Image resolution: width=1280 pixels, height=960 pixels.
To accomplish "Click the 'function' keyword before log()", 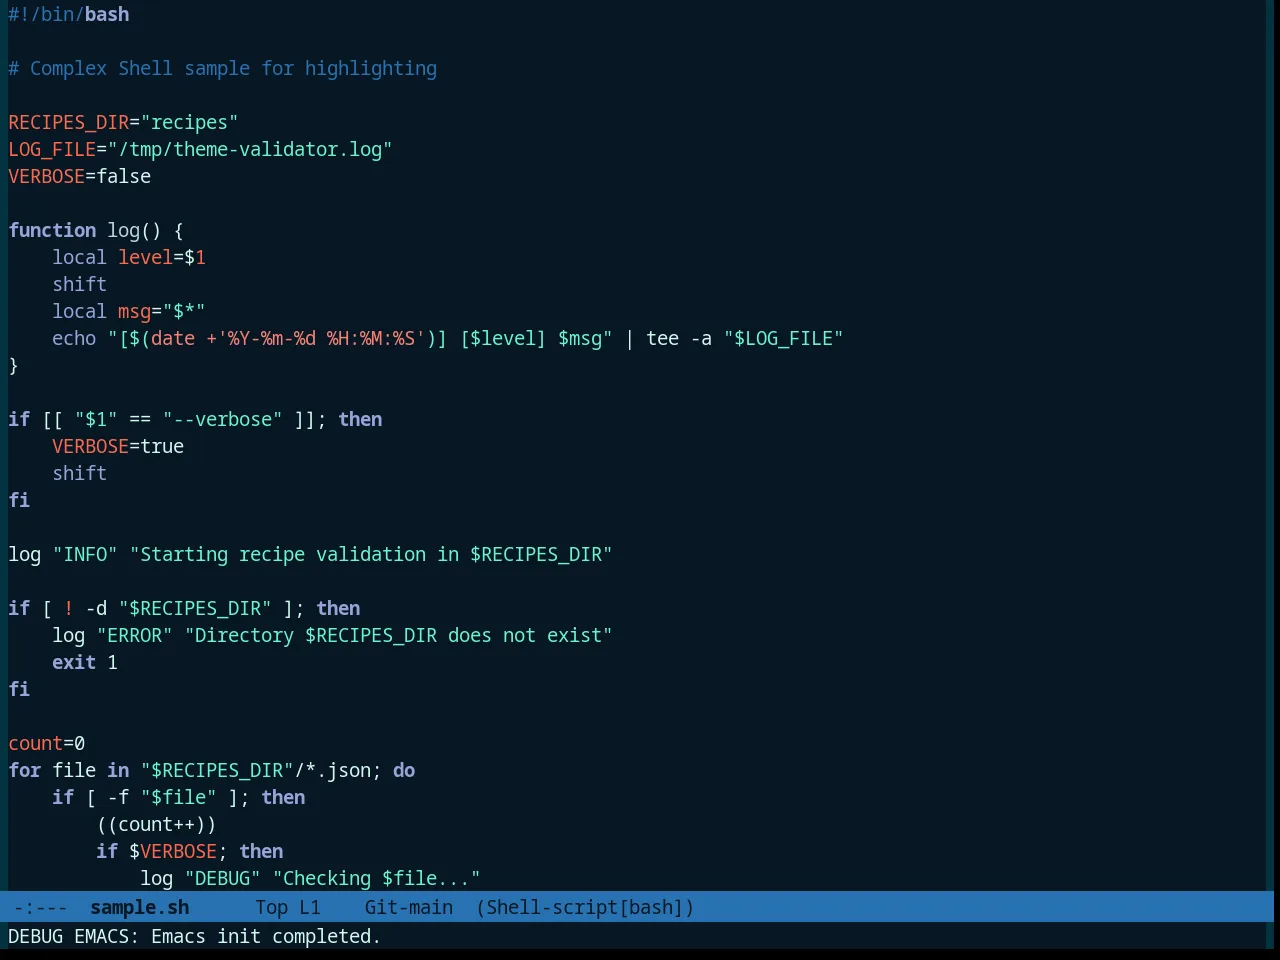I will click(52, 230).
